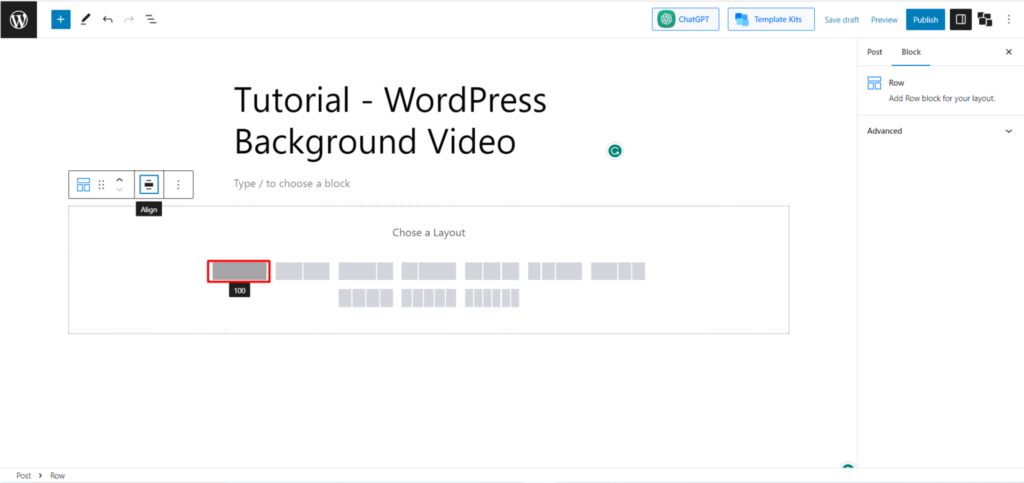Click the Preview link

884,20
